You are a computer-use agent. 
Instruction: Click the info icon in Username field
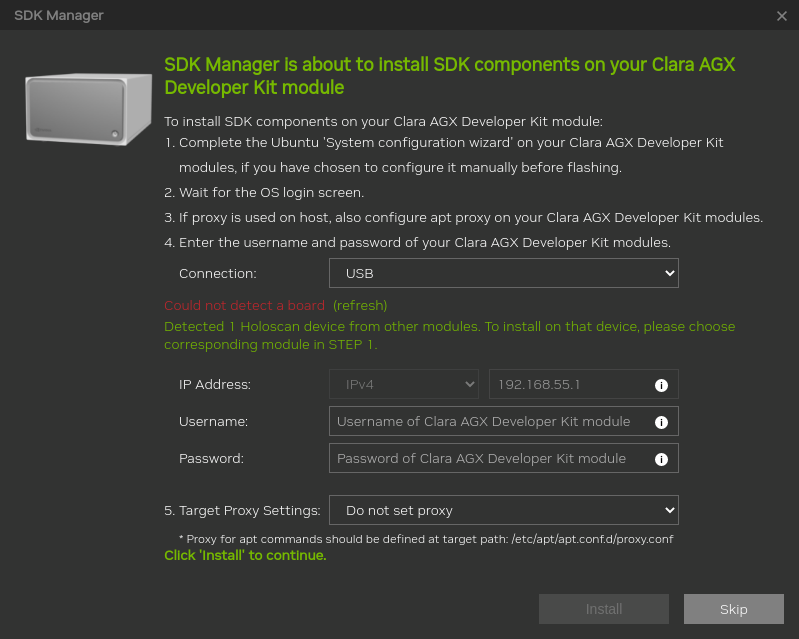(661, 422)
